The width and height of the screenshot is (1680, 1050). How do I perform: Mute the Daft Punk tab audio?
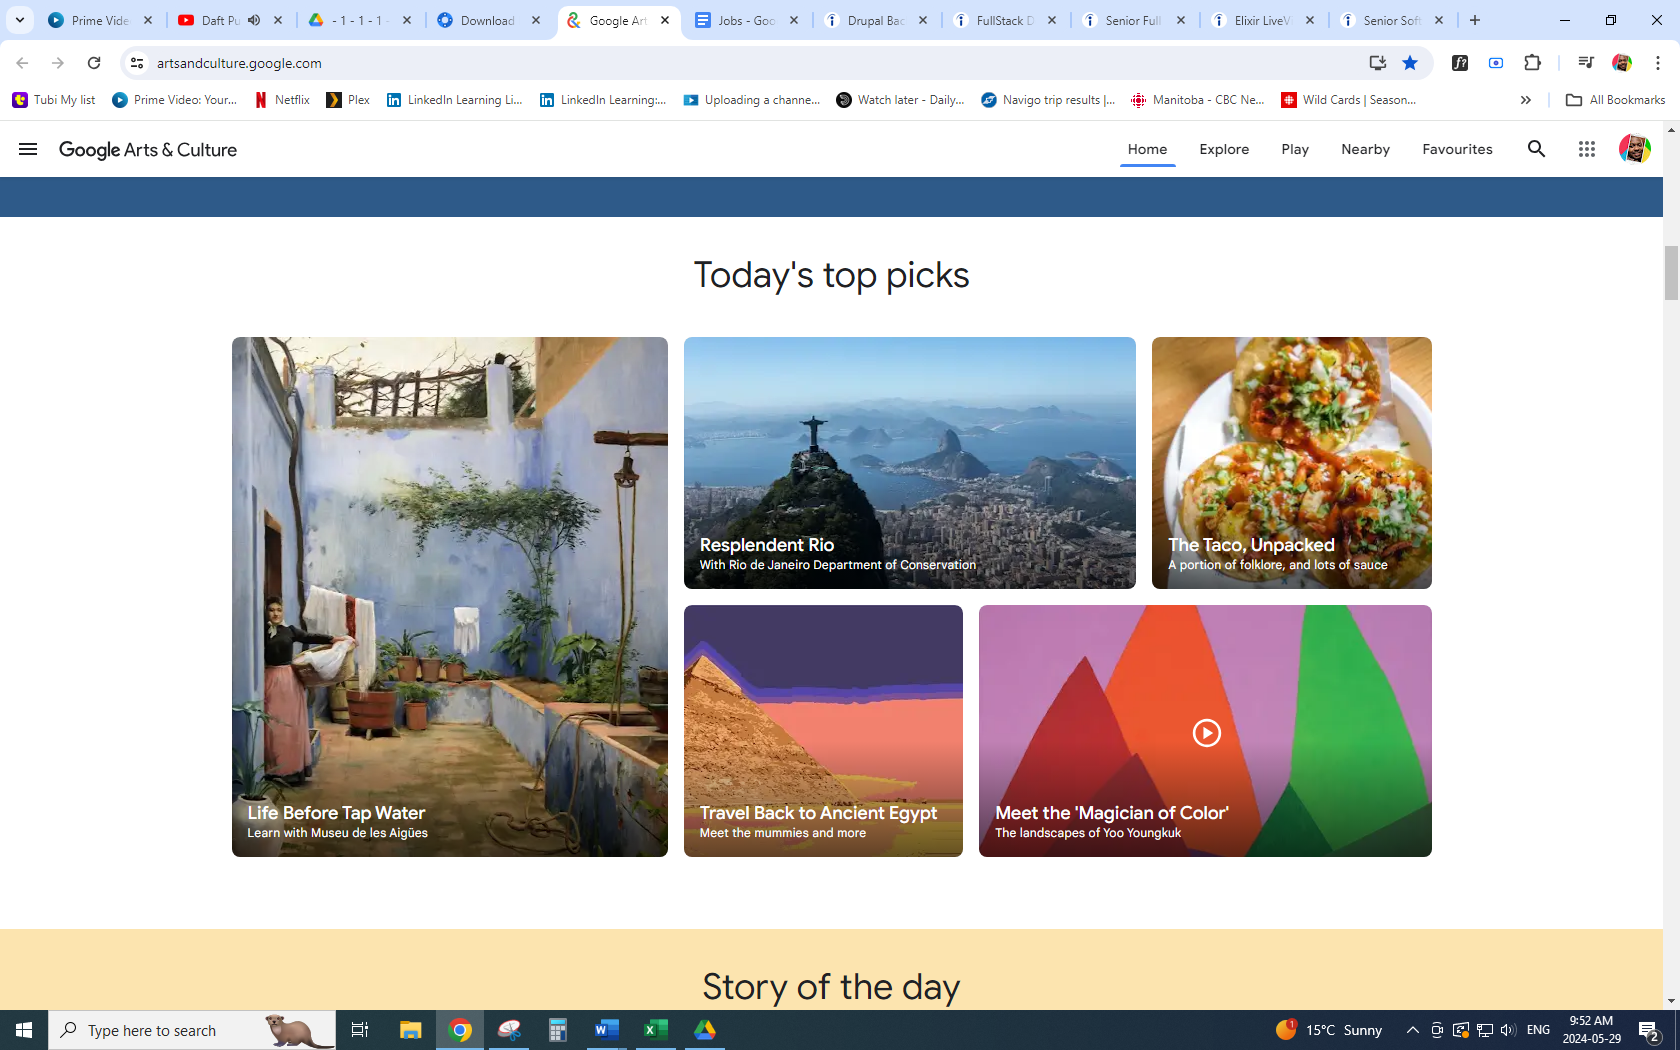pyautogui.click(x=254, y=20)
